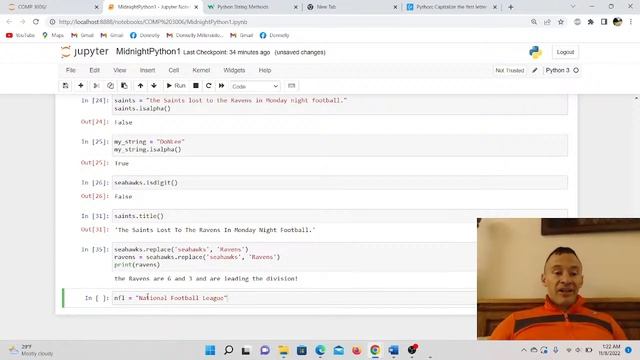
Task: Run the selected cell
Action: [176, 86]
